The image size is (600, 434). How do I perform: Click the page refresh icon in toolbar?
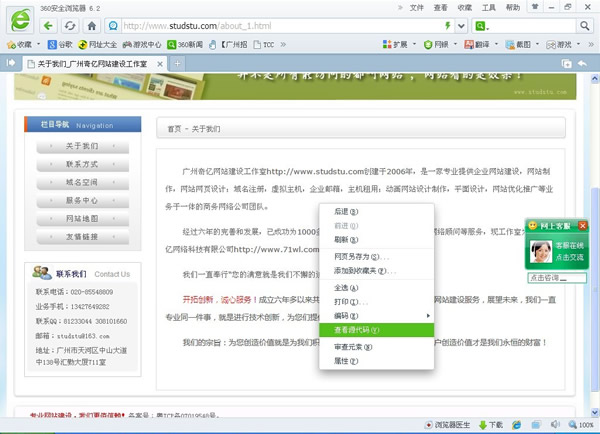pyautogui.click(x=69, y=25)
